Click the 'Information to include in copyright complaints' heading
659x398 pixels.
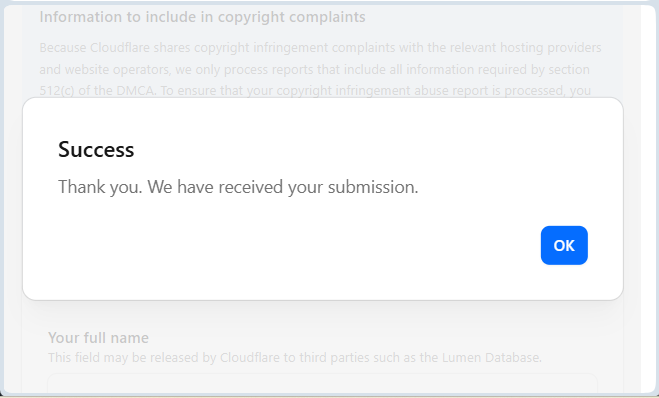coord(203,17)
